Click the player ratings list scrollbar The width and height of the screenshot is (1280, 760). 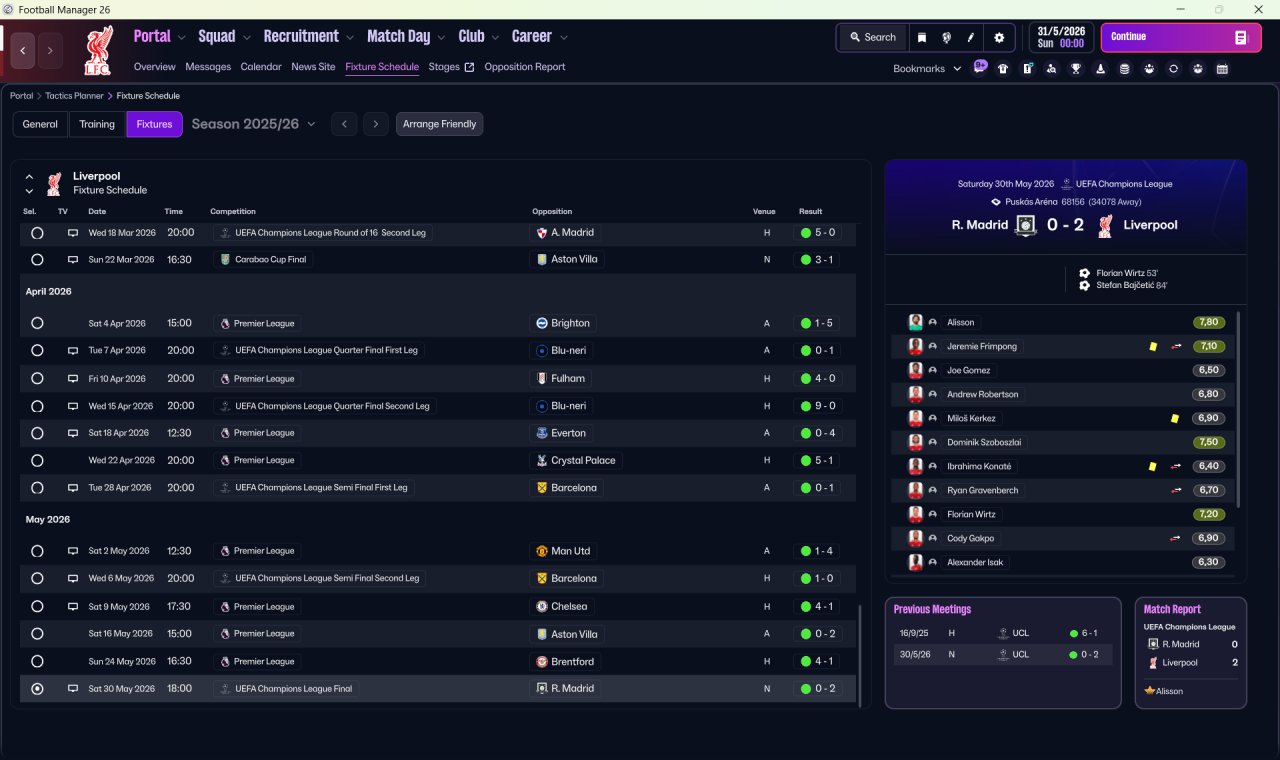pyautogui.click(x=1238, y=410)
